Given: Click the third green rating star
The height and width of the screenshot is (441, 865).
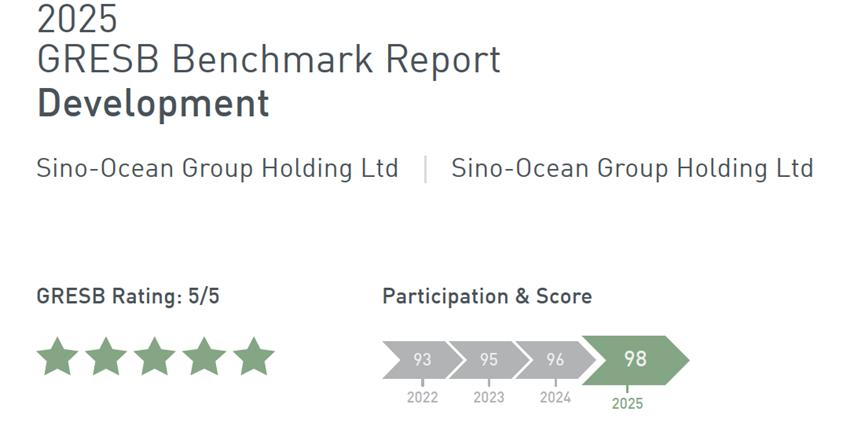Looking at the screenshot, I should coord(155,357).
